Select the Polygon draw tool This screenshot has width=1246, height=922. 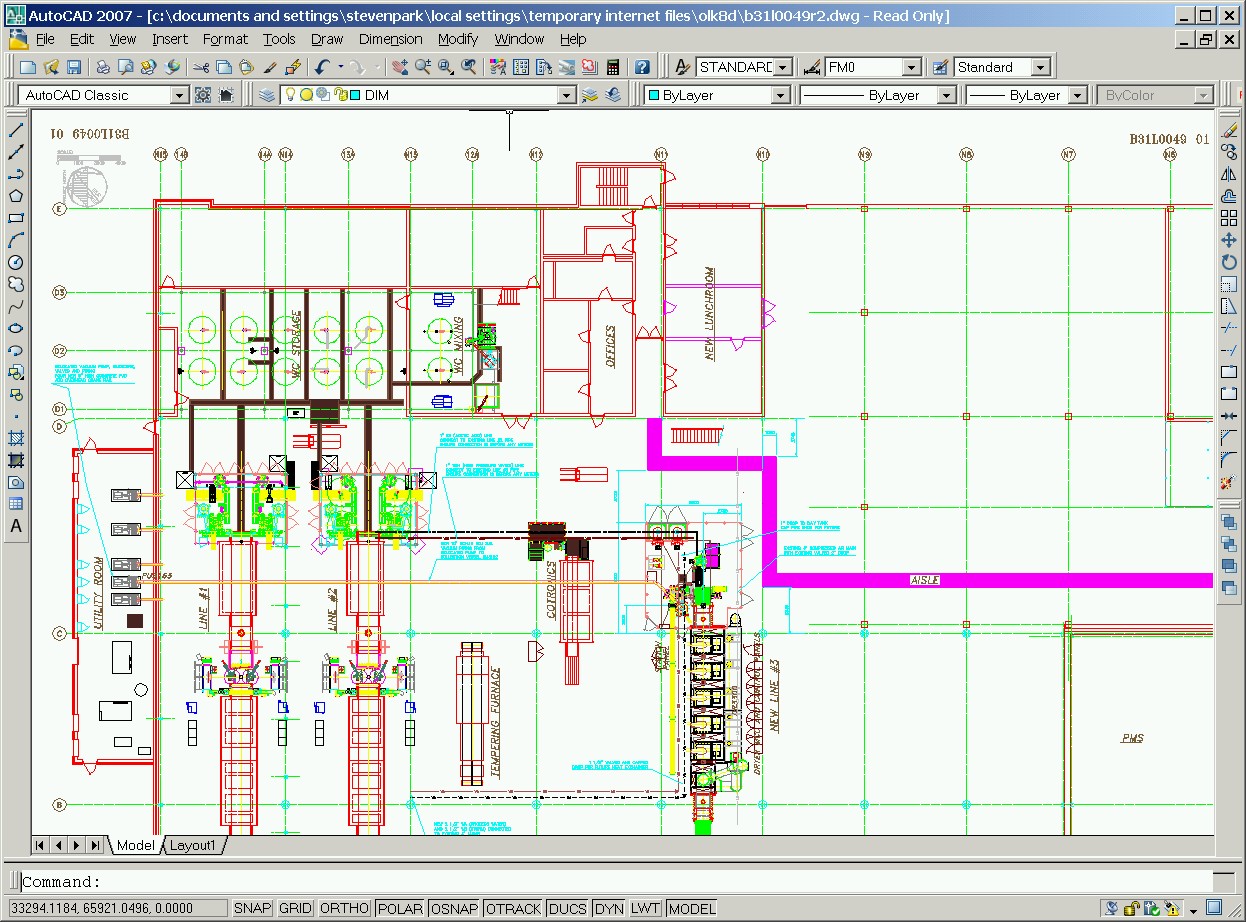tap(16, 196)
